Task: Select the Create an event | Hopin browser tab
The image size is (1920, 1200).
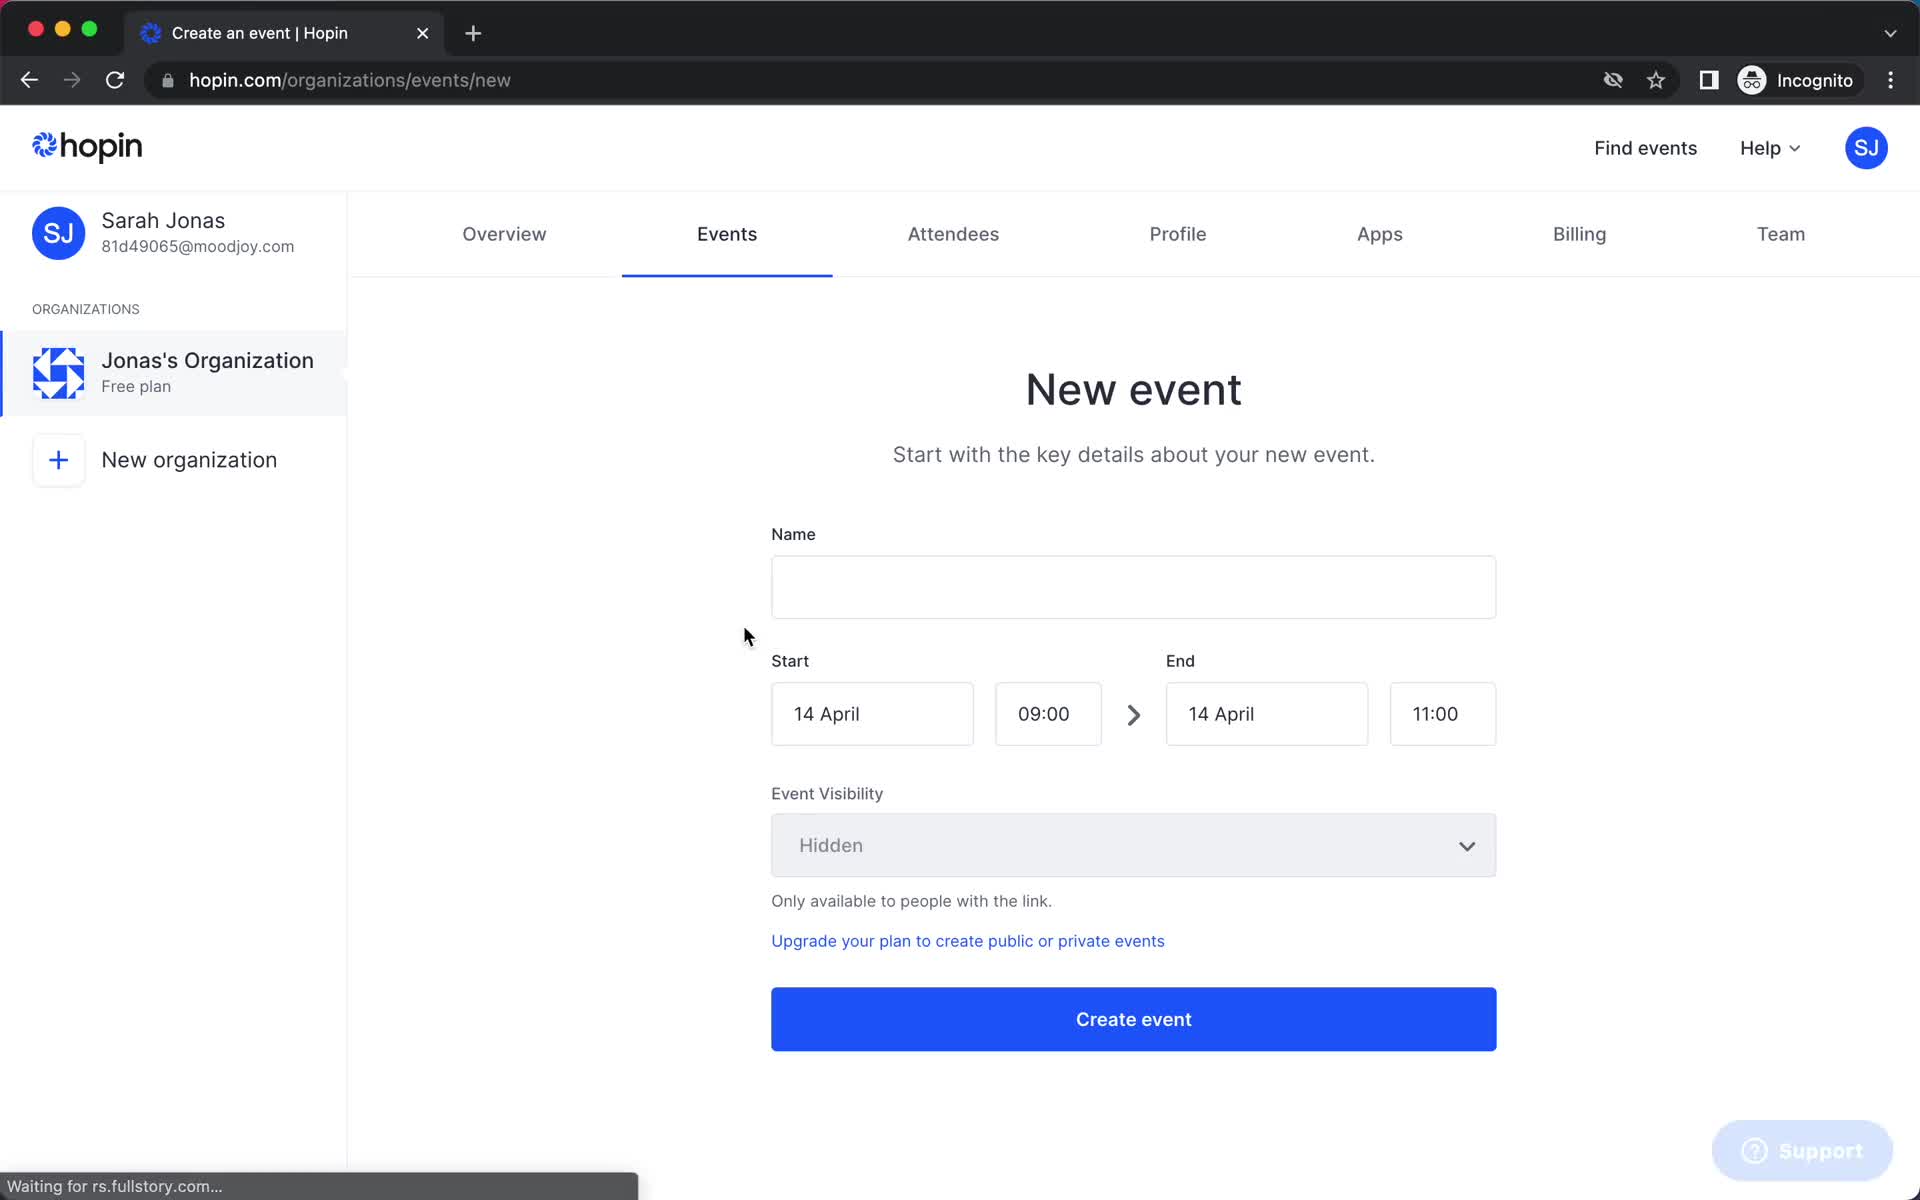Action: coord(284,33)
